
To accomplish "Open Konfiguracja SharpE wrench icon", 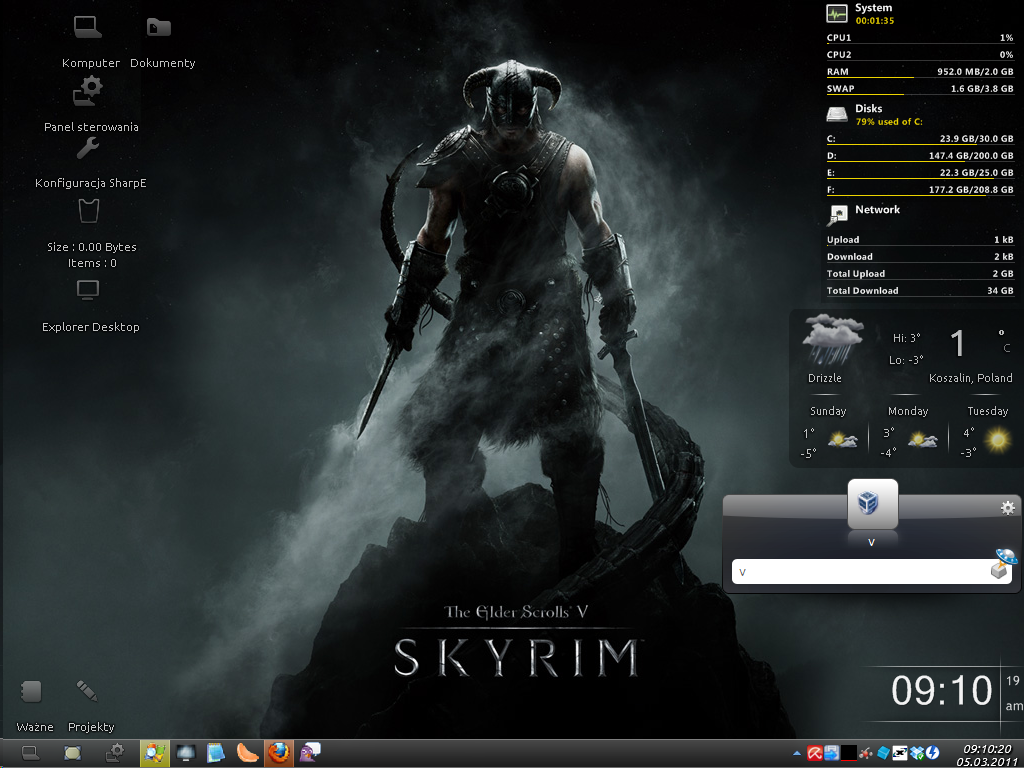I will pyautogui.click(x=88, y=148).
